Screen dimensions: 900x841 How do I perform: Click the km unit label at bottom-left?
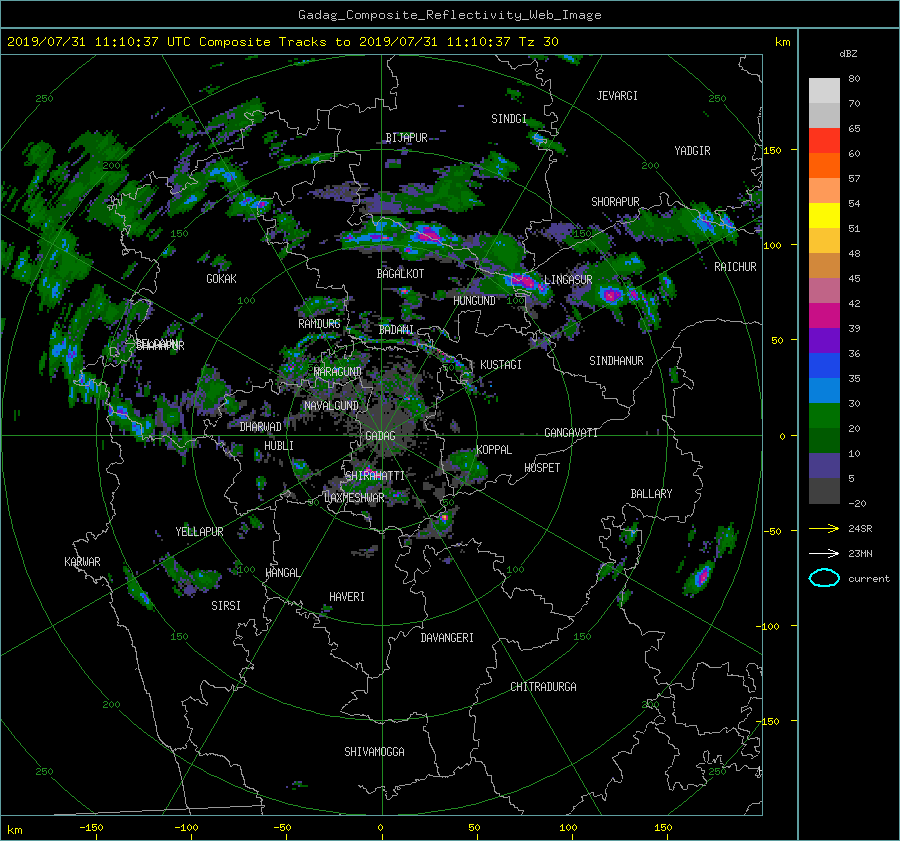[15, 830]
